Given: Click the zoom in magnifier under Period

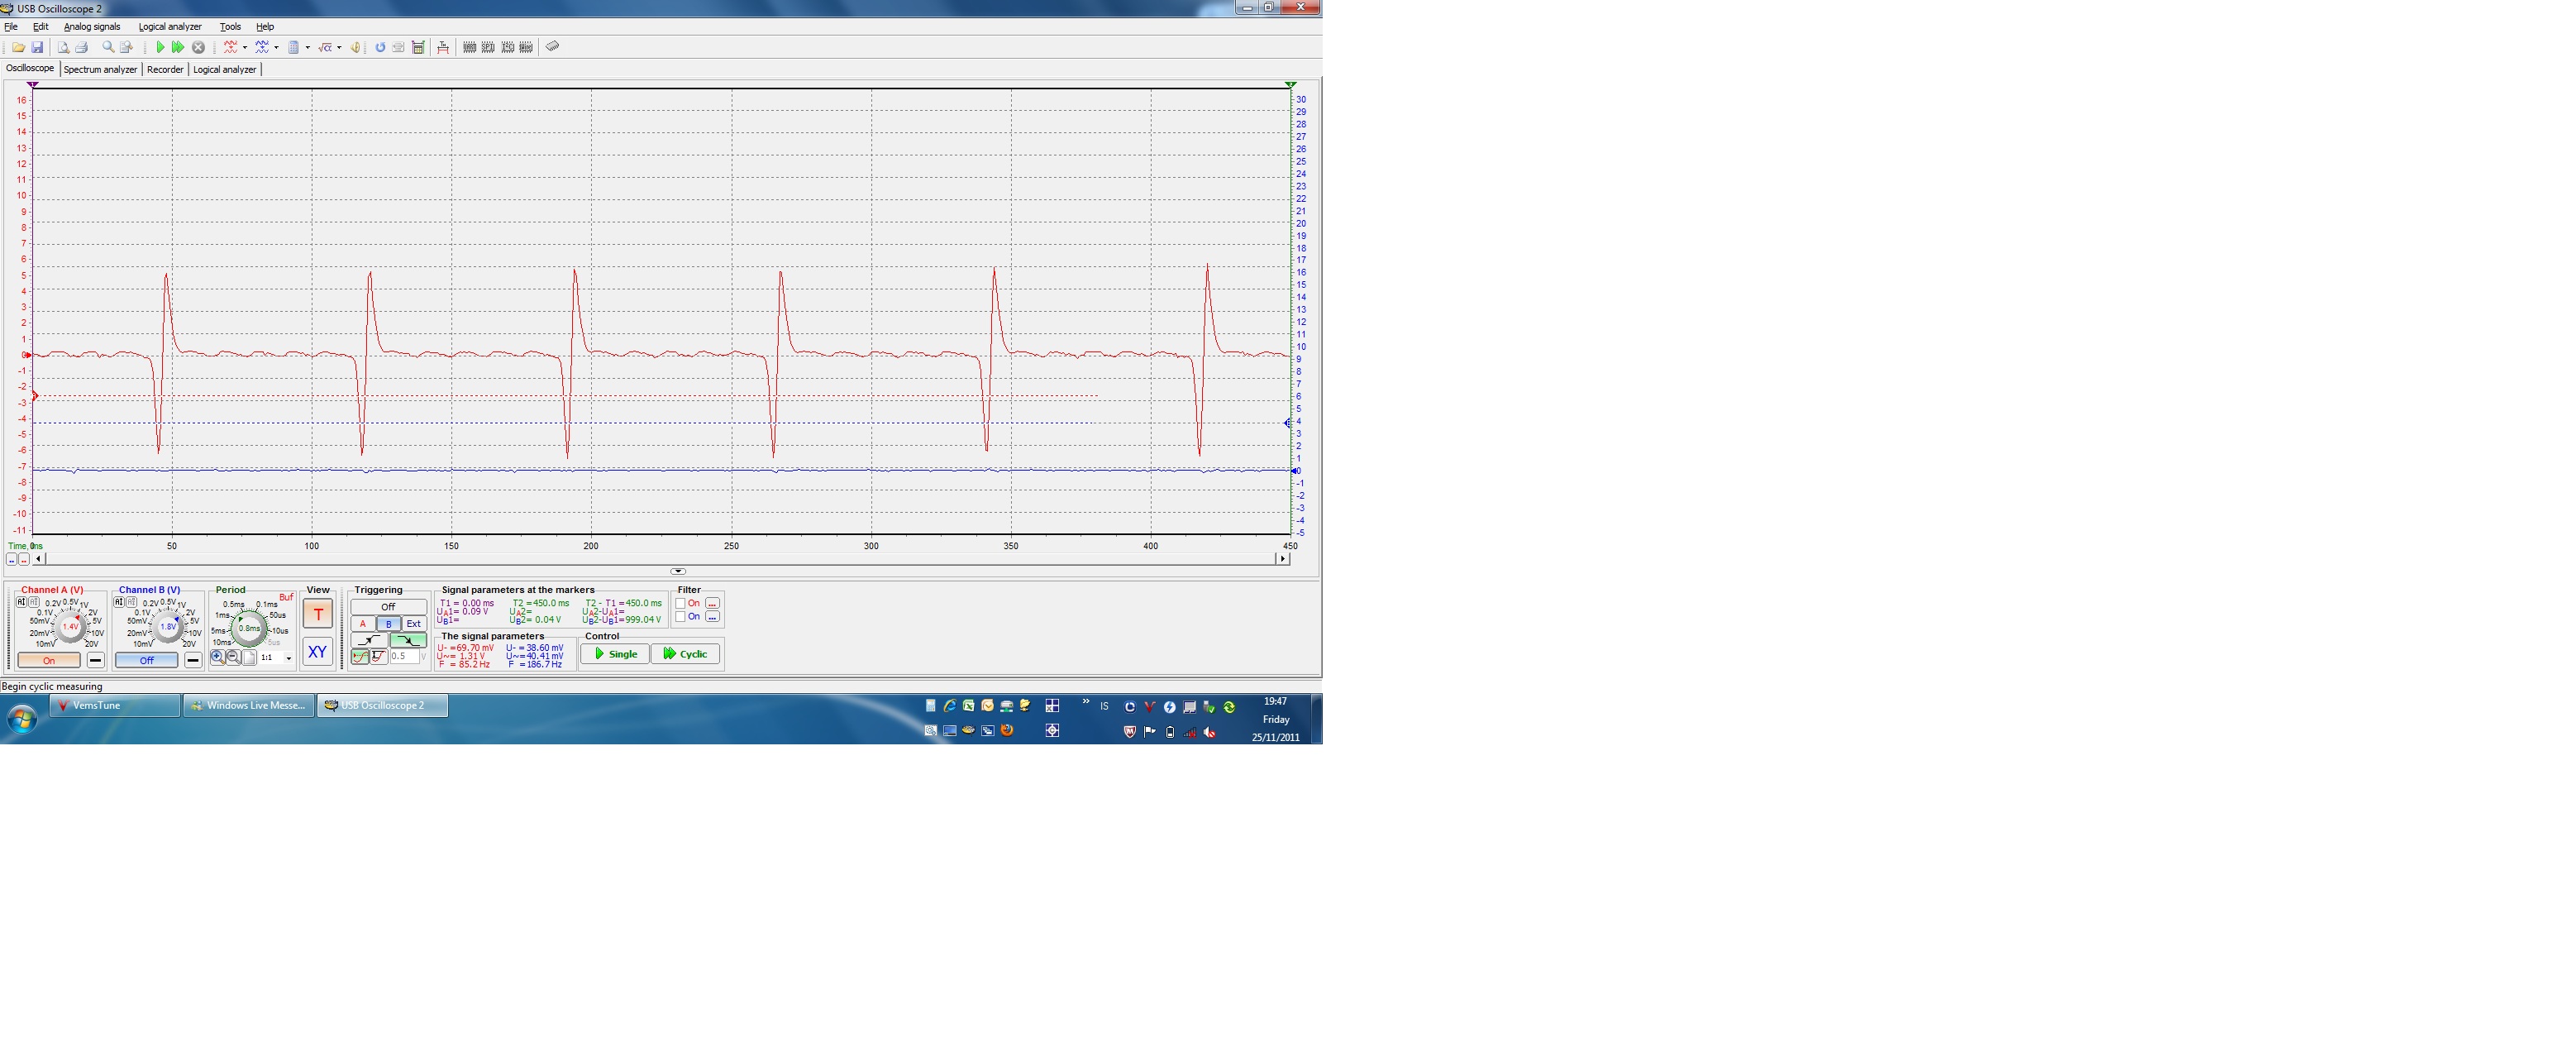Looking at the screenshot, I should 217,657.
